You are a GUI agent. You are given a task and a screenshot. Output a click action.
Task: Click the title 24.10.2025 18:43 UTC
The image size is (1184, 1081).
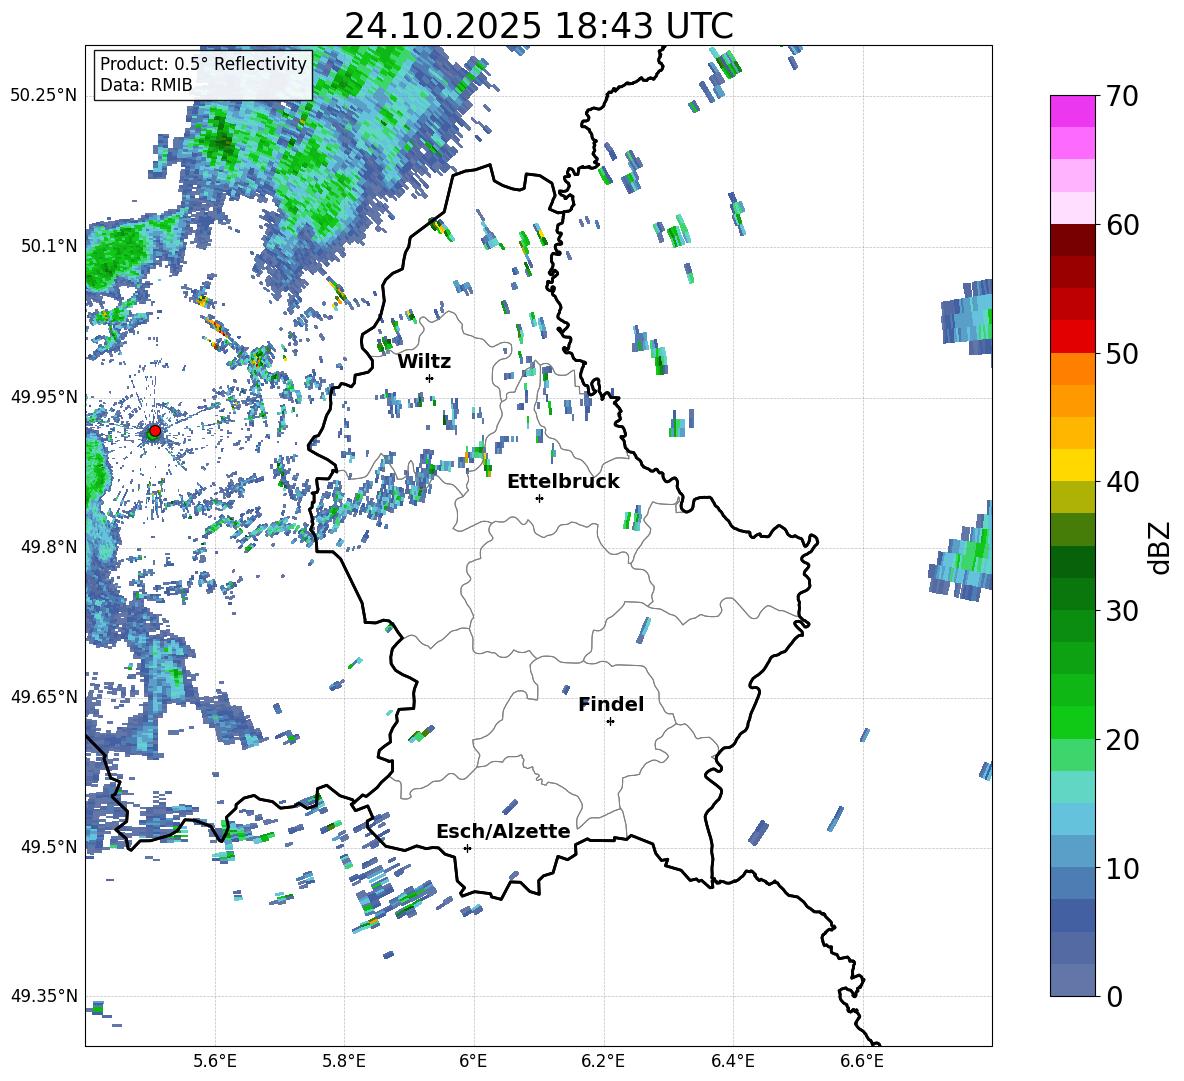(x=538, y=26)
